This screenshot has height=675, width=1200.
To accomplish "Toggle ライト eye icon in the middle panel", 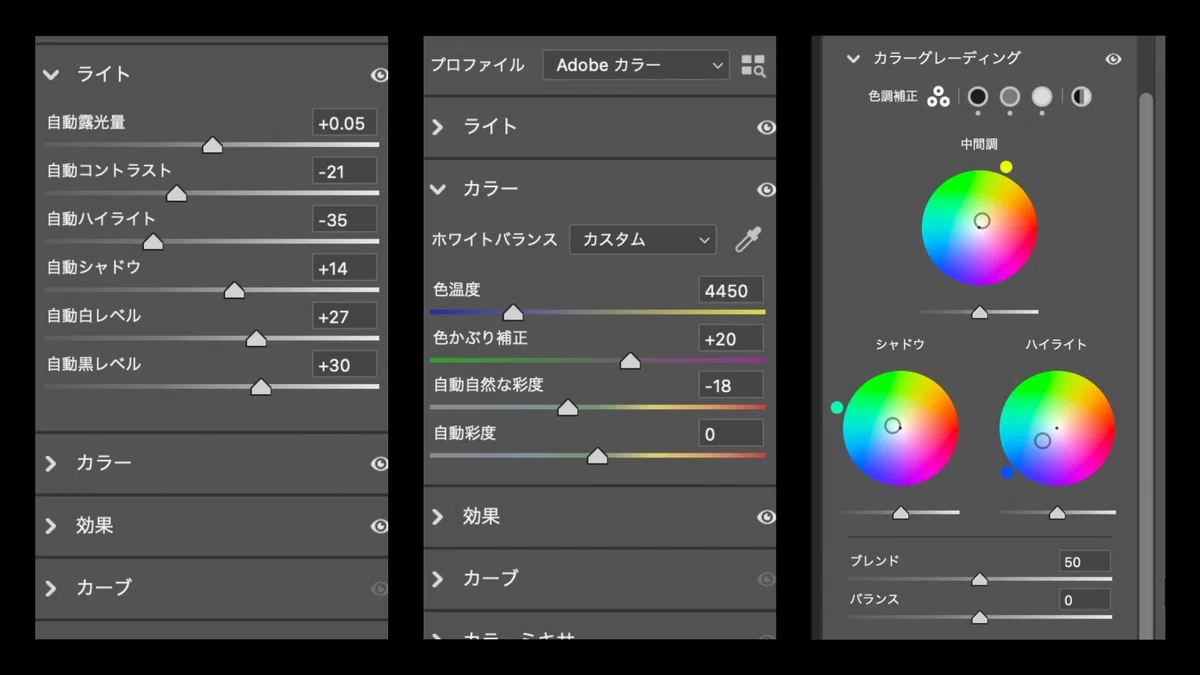I will coord(766,127).
